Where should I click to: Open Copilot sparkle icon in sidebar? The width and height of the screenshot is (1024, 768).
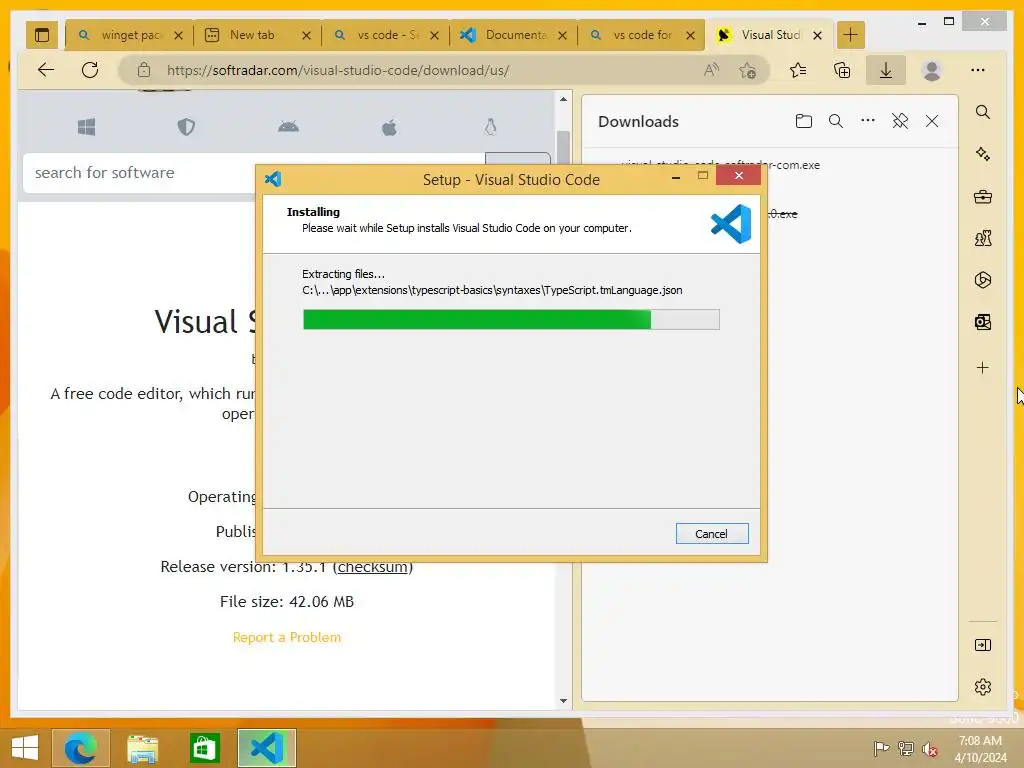pos(983,154)
